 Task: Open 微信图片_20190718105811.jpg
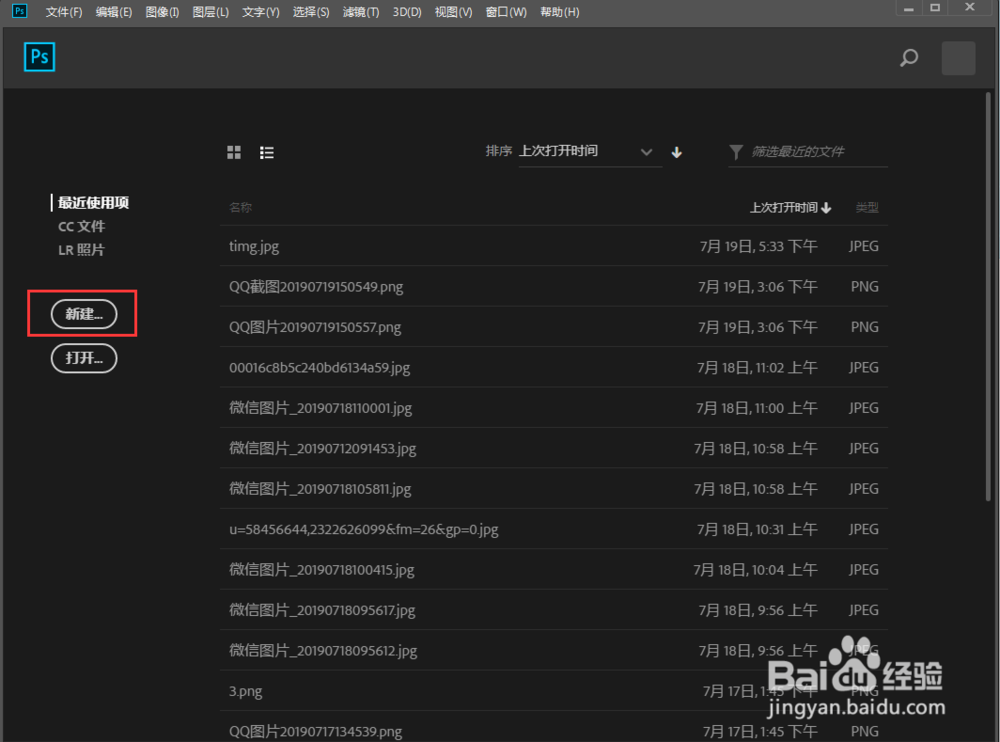click(554, 489)
